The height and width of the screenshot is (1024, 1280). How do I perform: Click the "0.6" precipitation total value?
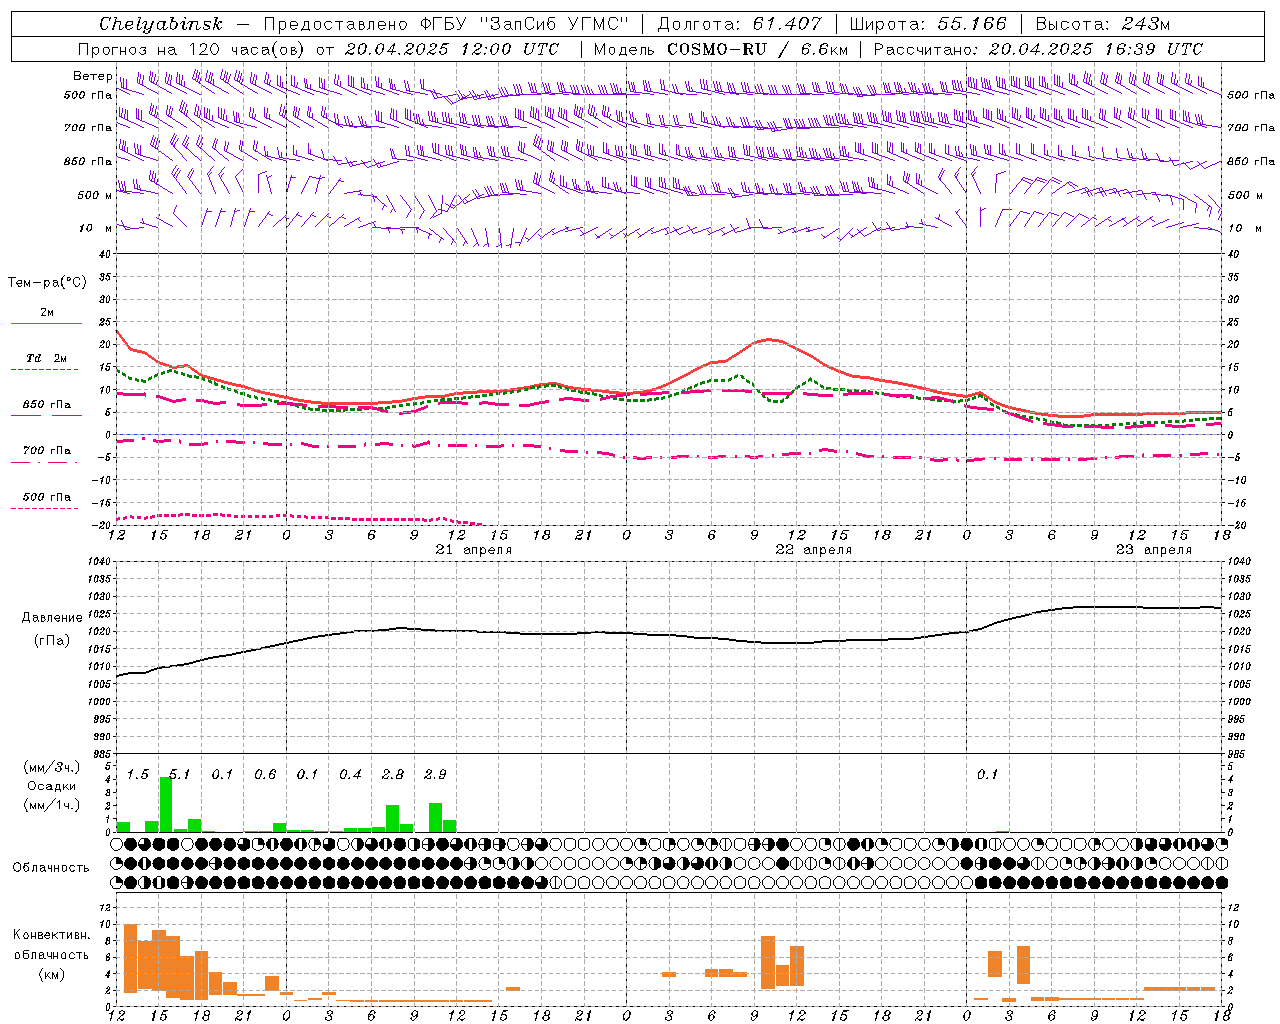[x=265, y=775]
